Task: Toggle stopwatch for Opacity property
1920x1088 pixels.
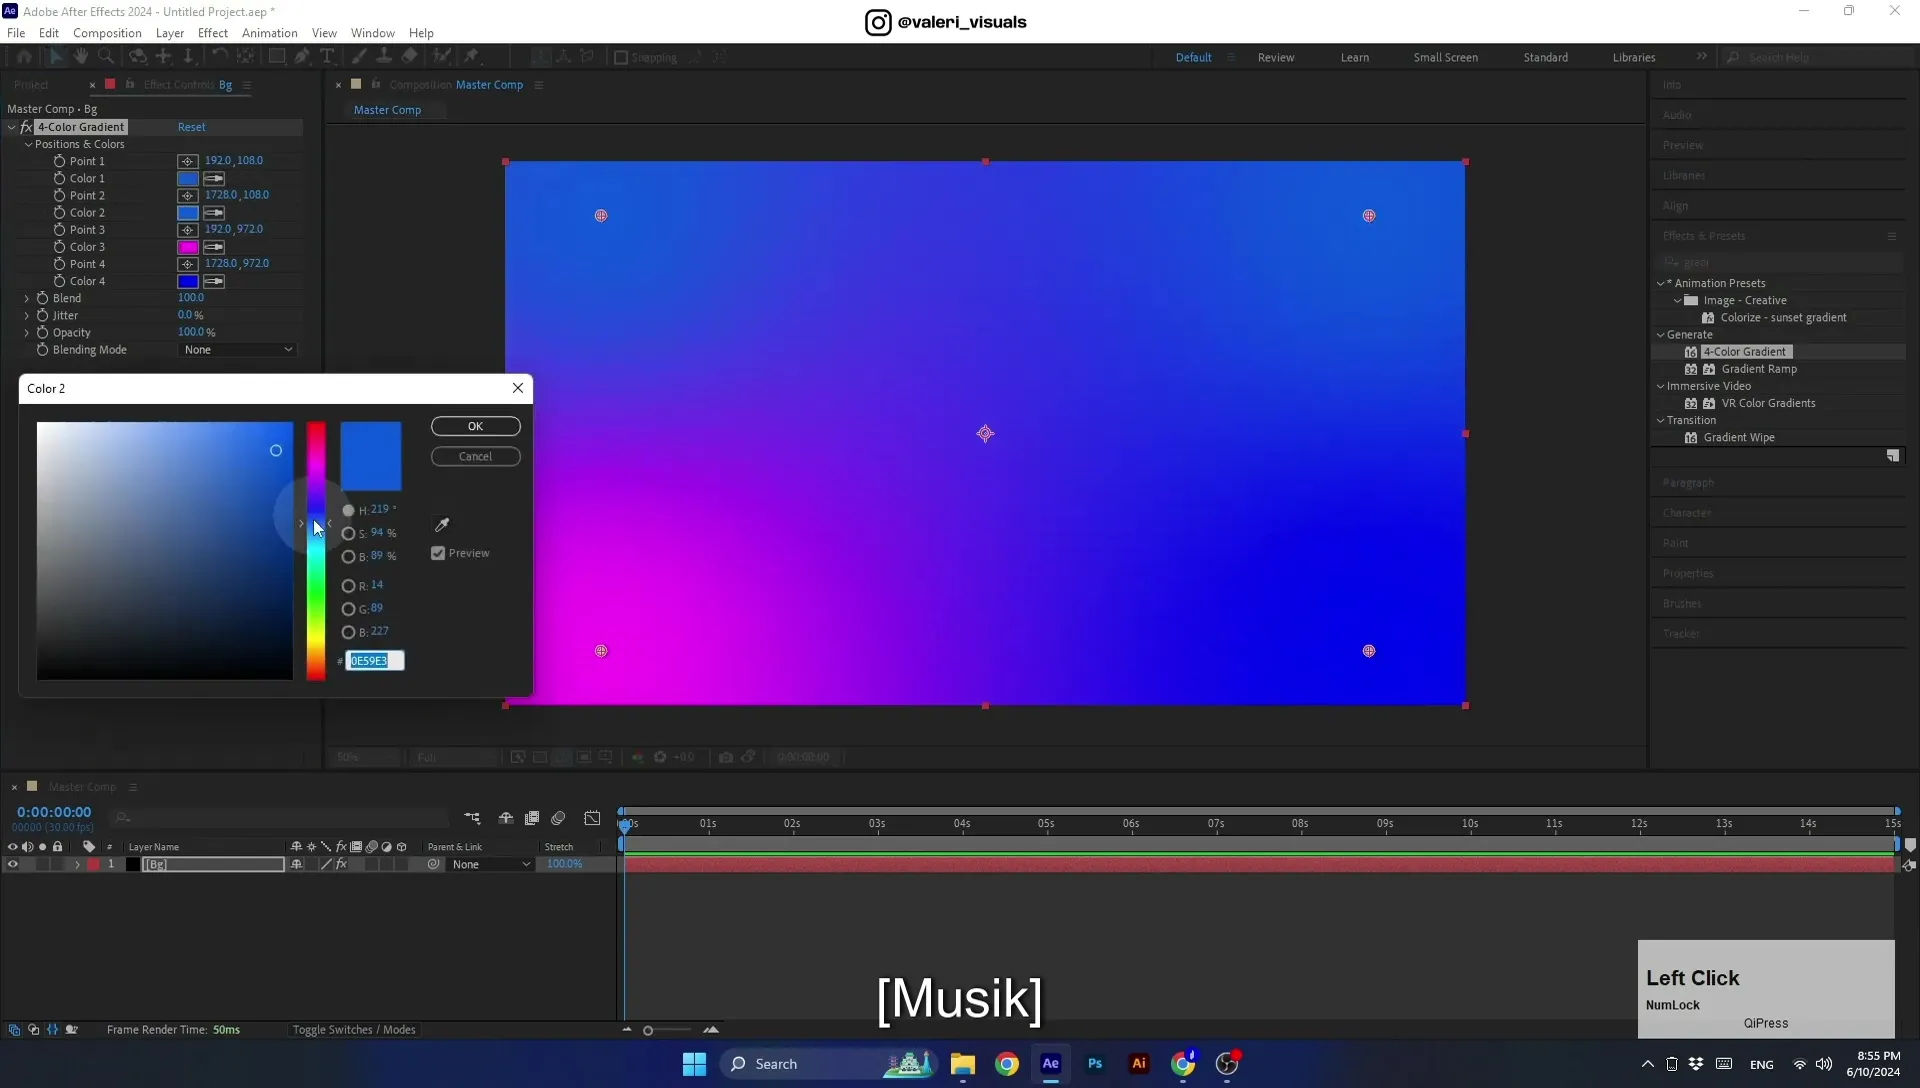Action: (x=42, y=332)
